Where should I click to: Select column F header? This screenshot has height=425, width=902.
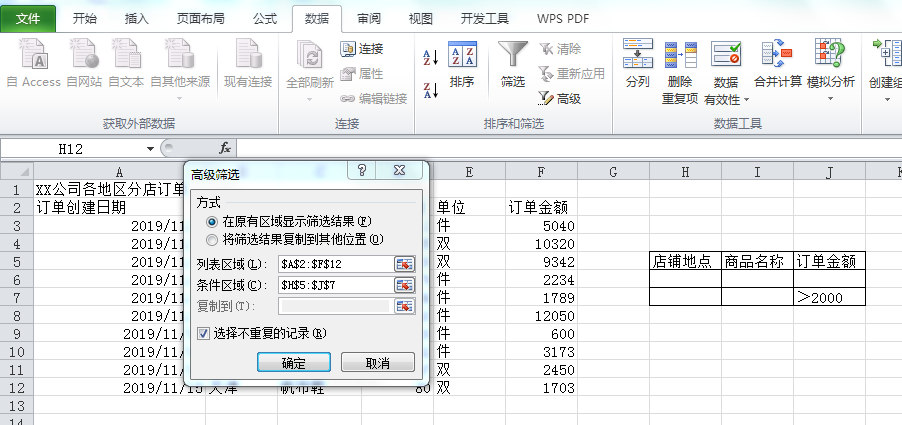coord(541,171)
